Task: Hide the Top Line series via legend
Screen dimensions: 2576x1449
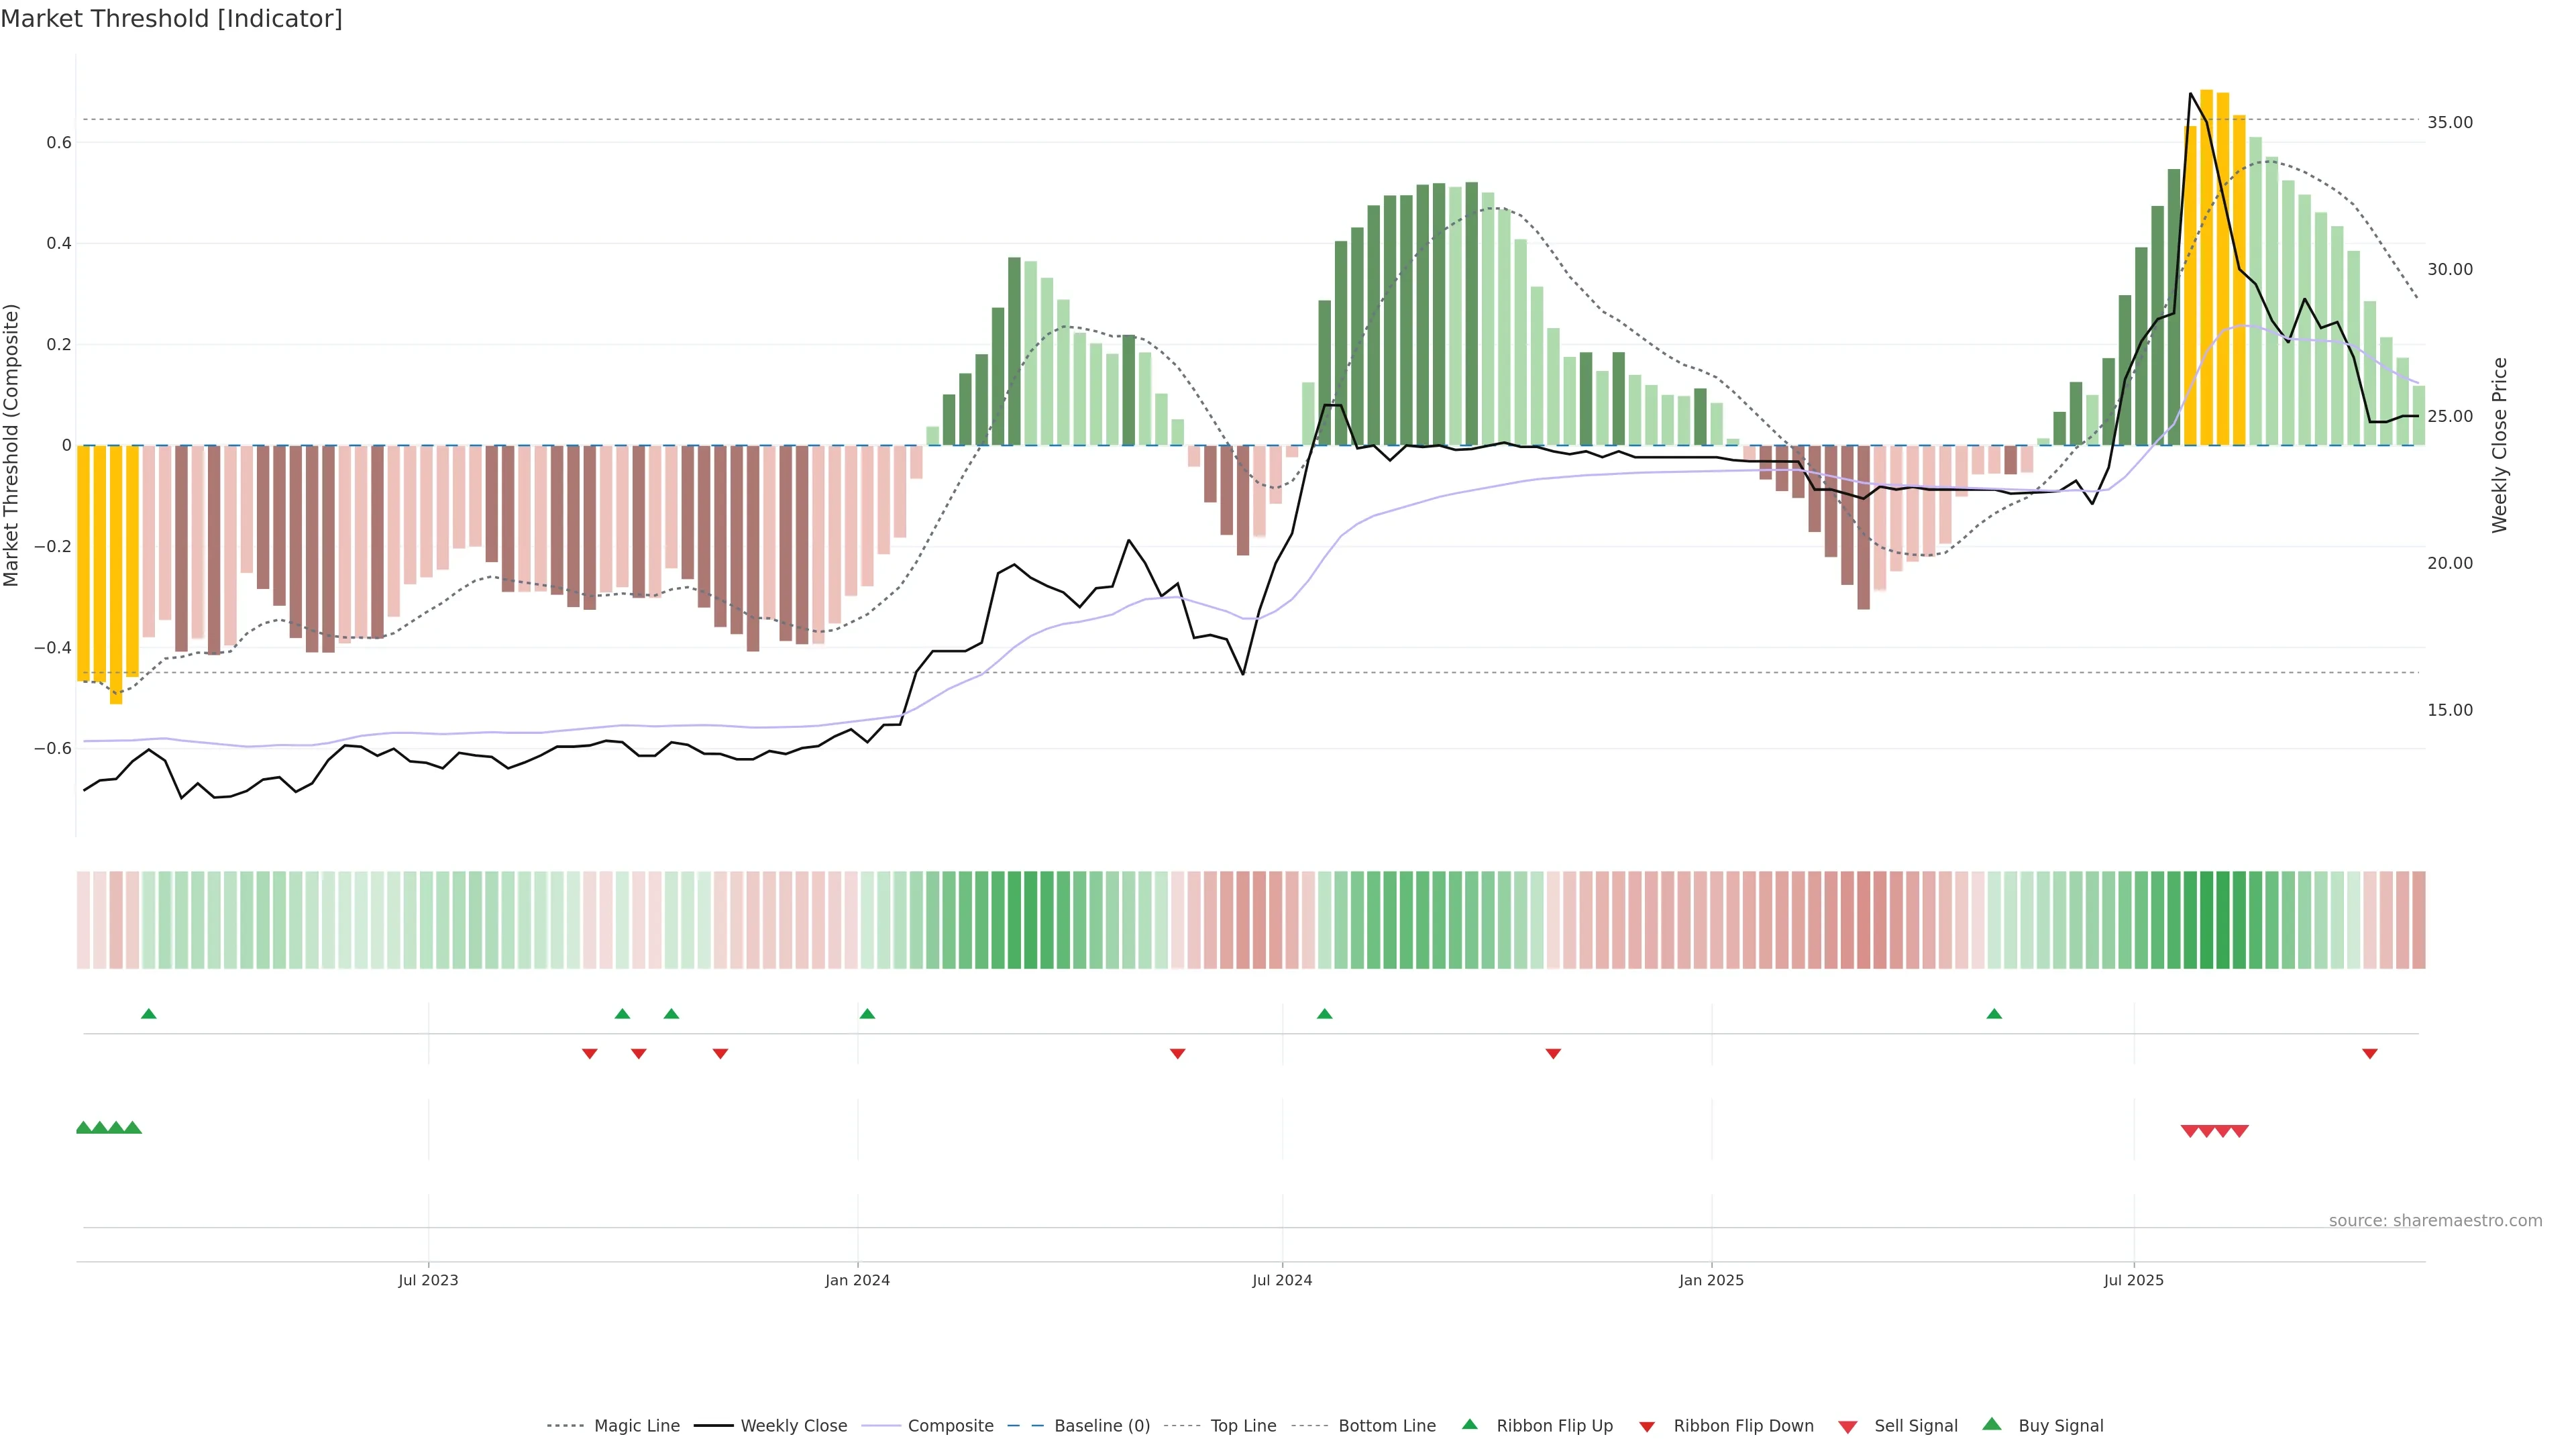Action: click(1243, 1426)
